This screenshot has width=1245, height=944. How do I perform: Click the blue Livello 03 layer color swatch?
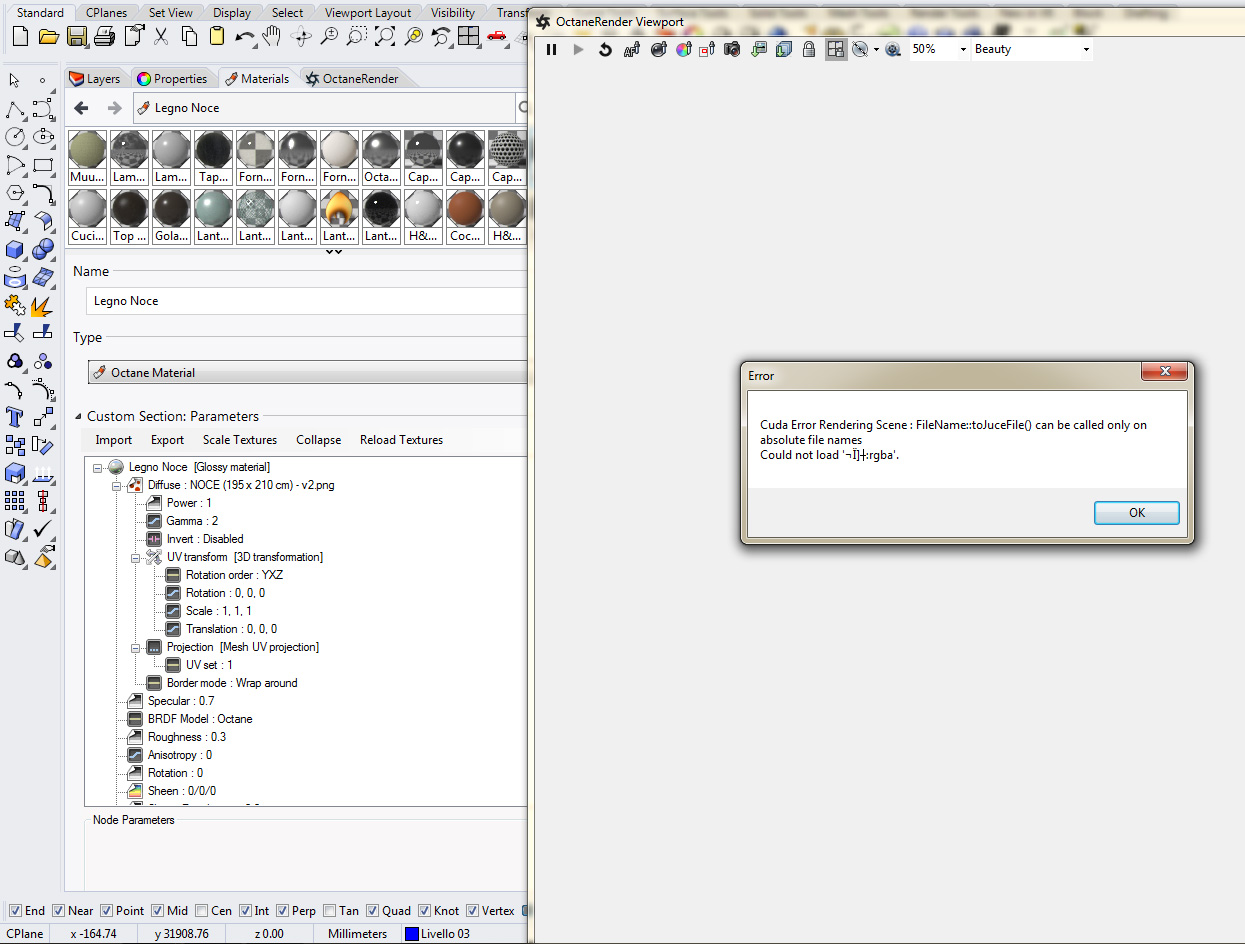411,934
